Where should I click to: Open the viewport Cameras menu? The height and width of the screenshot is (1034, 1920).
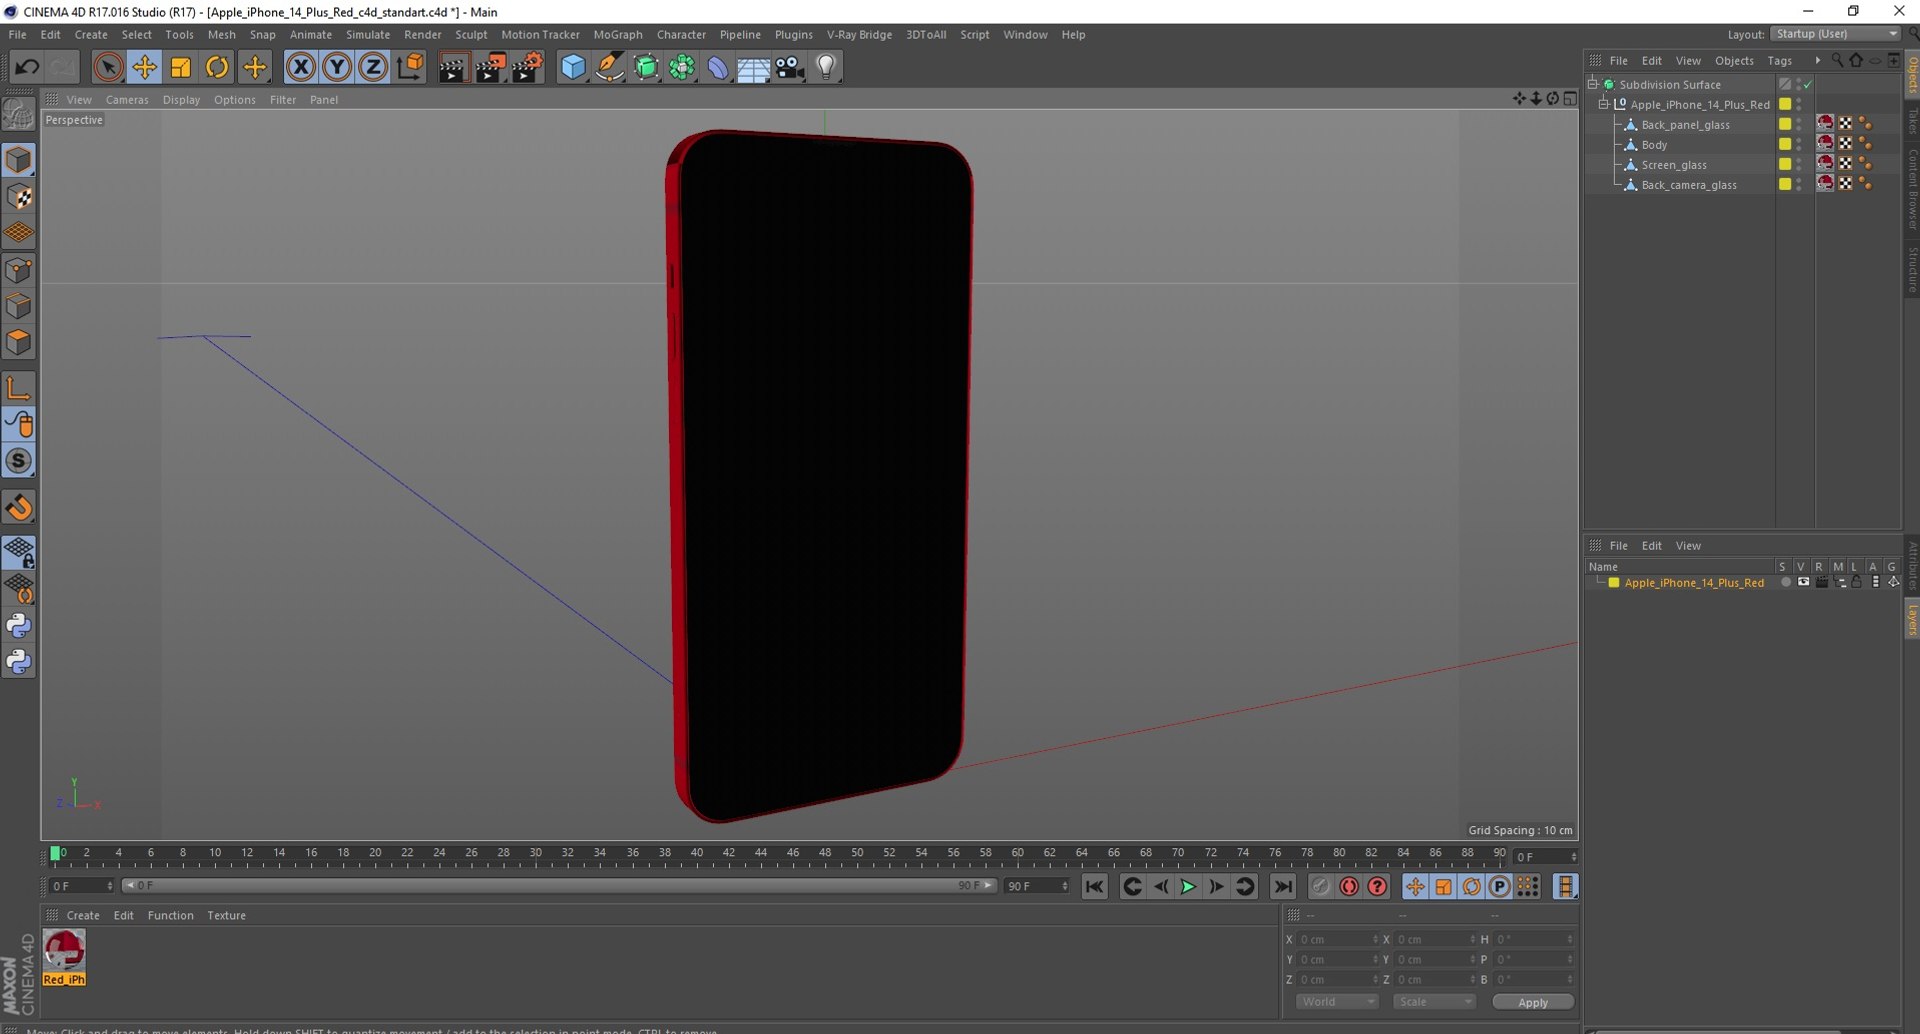[127, 100]
